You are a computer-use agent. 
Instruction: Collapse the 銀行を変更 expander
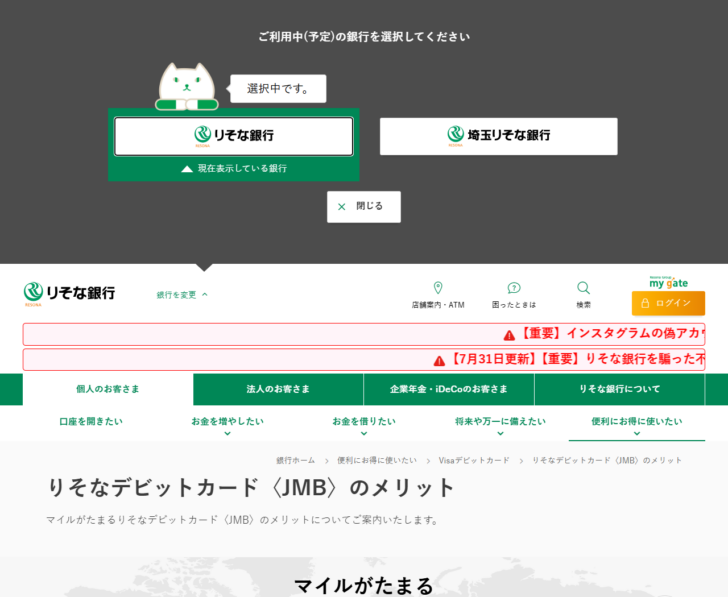point(182,295)
